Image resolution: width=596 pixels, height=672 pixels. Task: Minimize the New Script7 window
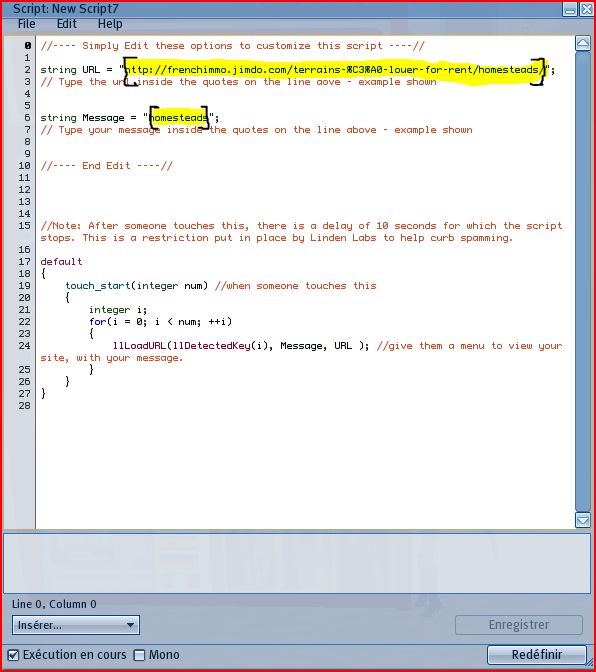tap(570, 9)
